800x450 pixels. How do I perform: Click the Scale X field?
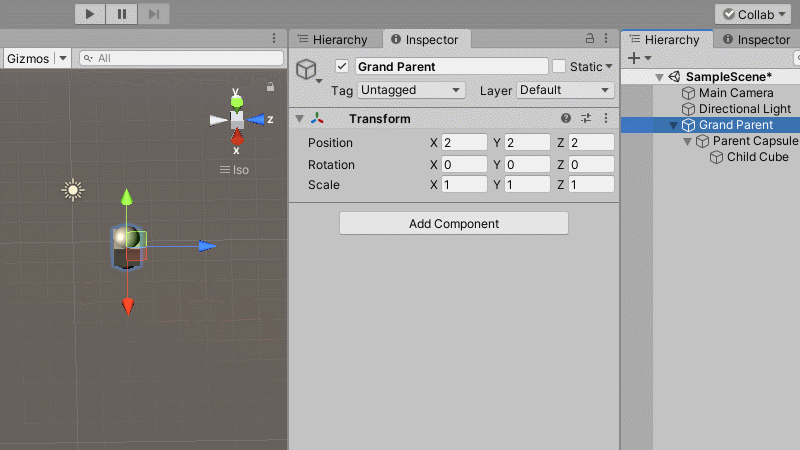click(464, 184)
